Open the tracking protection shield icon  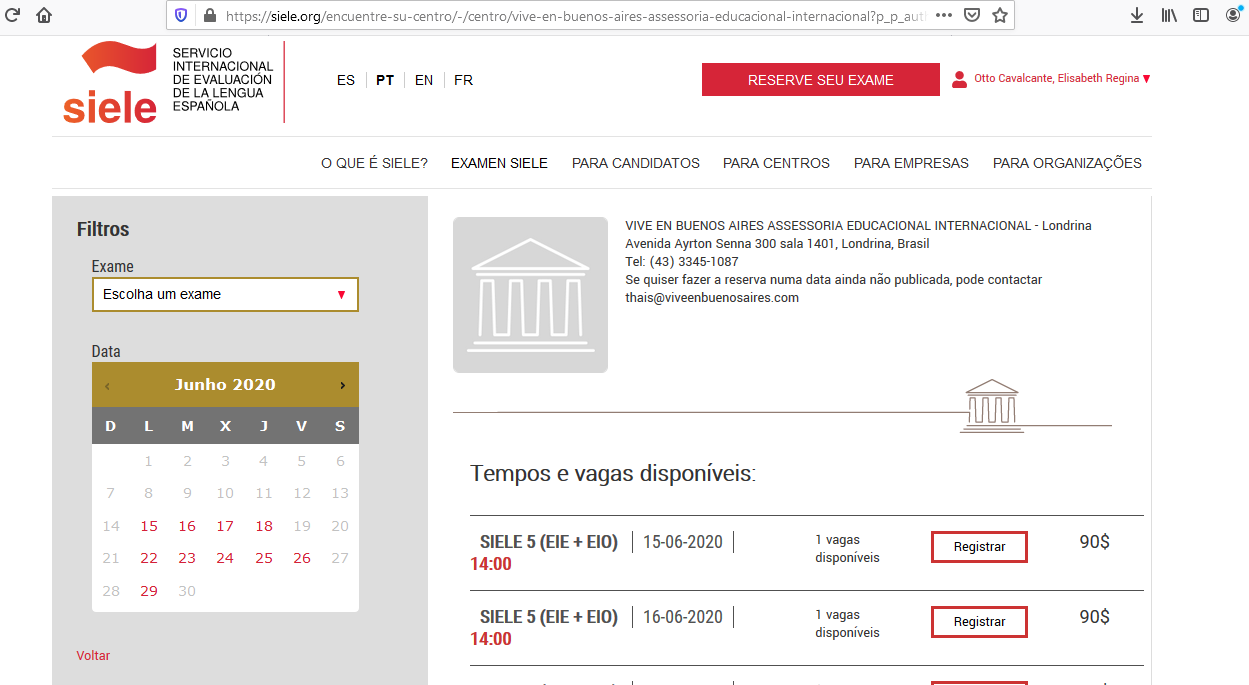coord(181,15)
